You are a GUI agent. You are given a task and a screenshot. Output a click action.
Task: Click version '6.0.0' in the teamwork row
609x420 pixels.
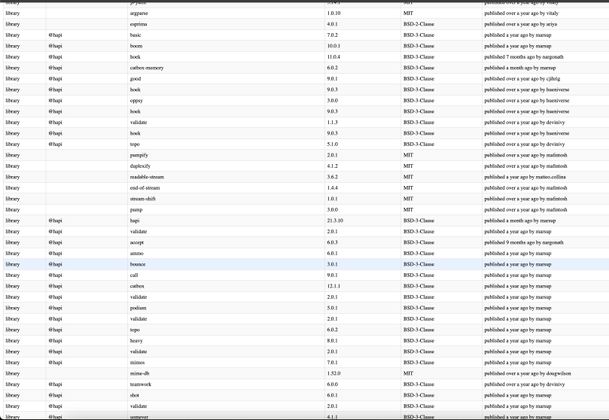tap(332, 384)
